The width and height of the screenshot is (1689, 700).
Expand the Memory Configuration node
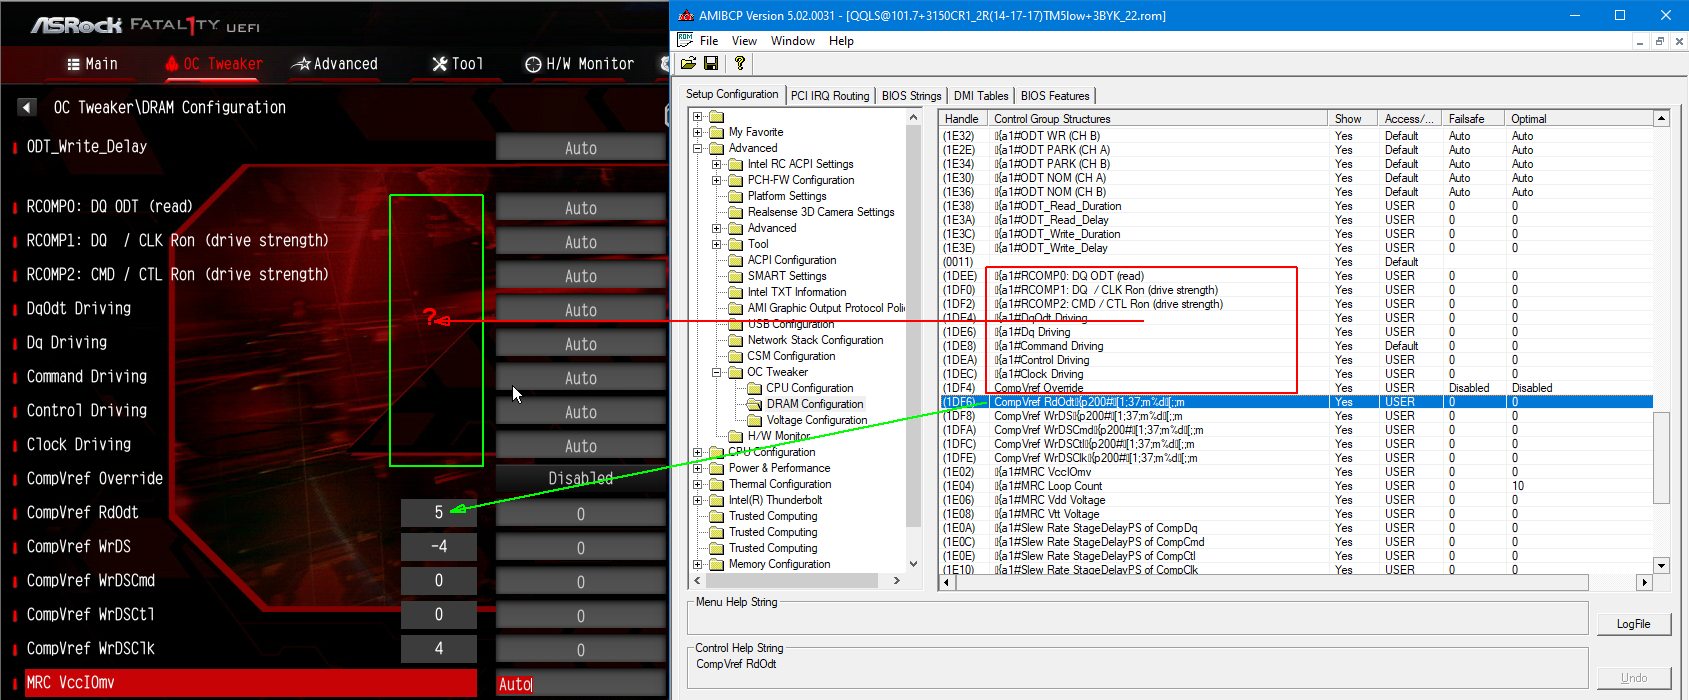click(x=697, y=564)
